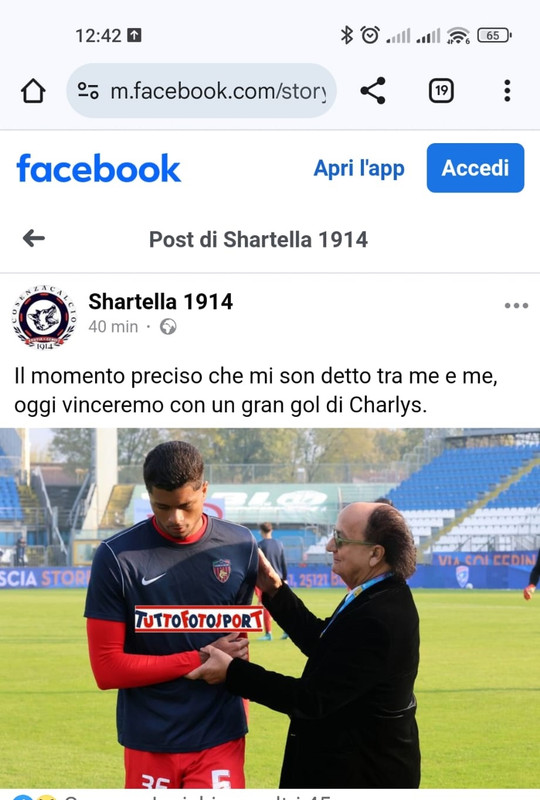Viewport: 540px width, 800px height.
Task: Go back using the left arrow
Action: (34, 238)
